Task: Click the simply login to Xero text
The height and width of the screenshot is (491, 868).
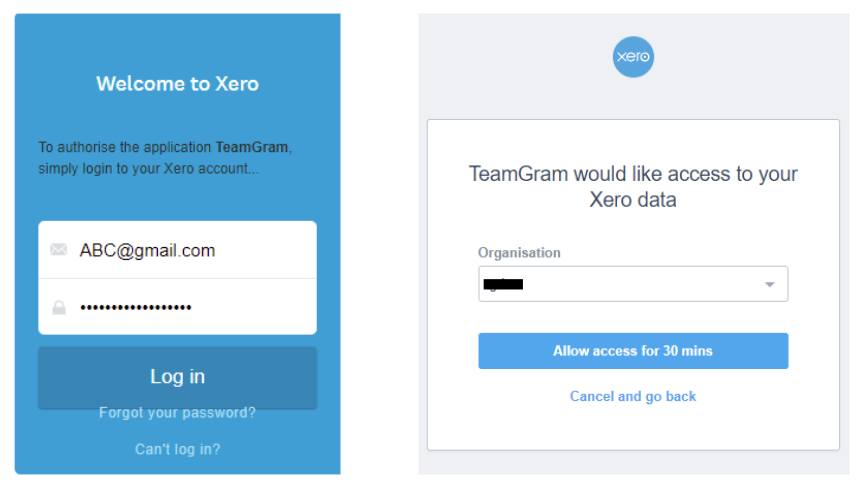Action: click(148, 169)
